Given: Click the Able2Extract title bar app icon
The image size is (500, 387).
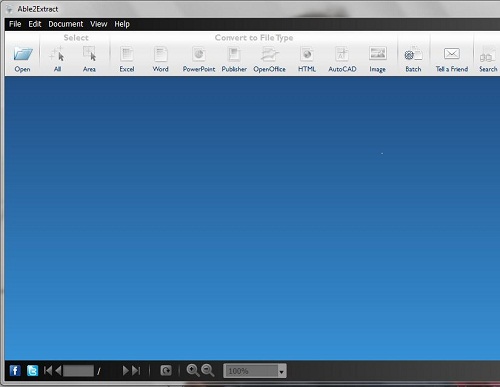Looking at the screenshot, I should point(10,9).
